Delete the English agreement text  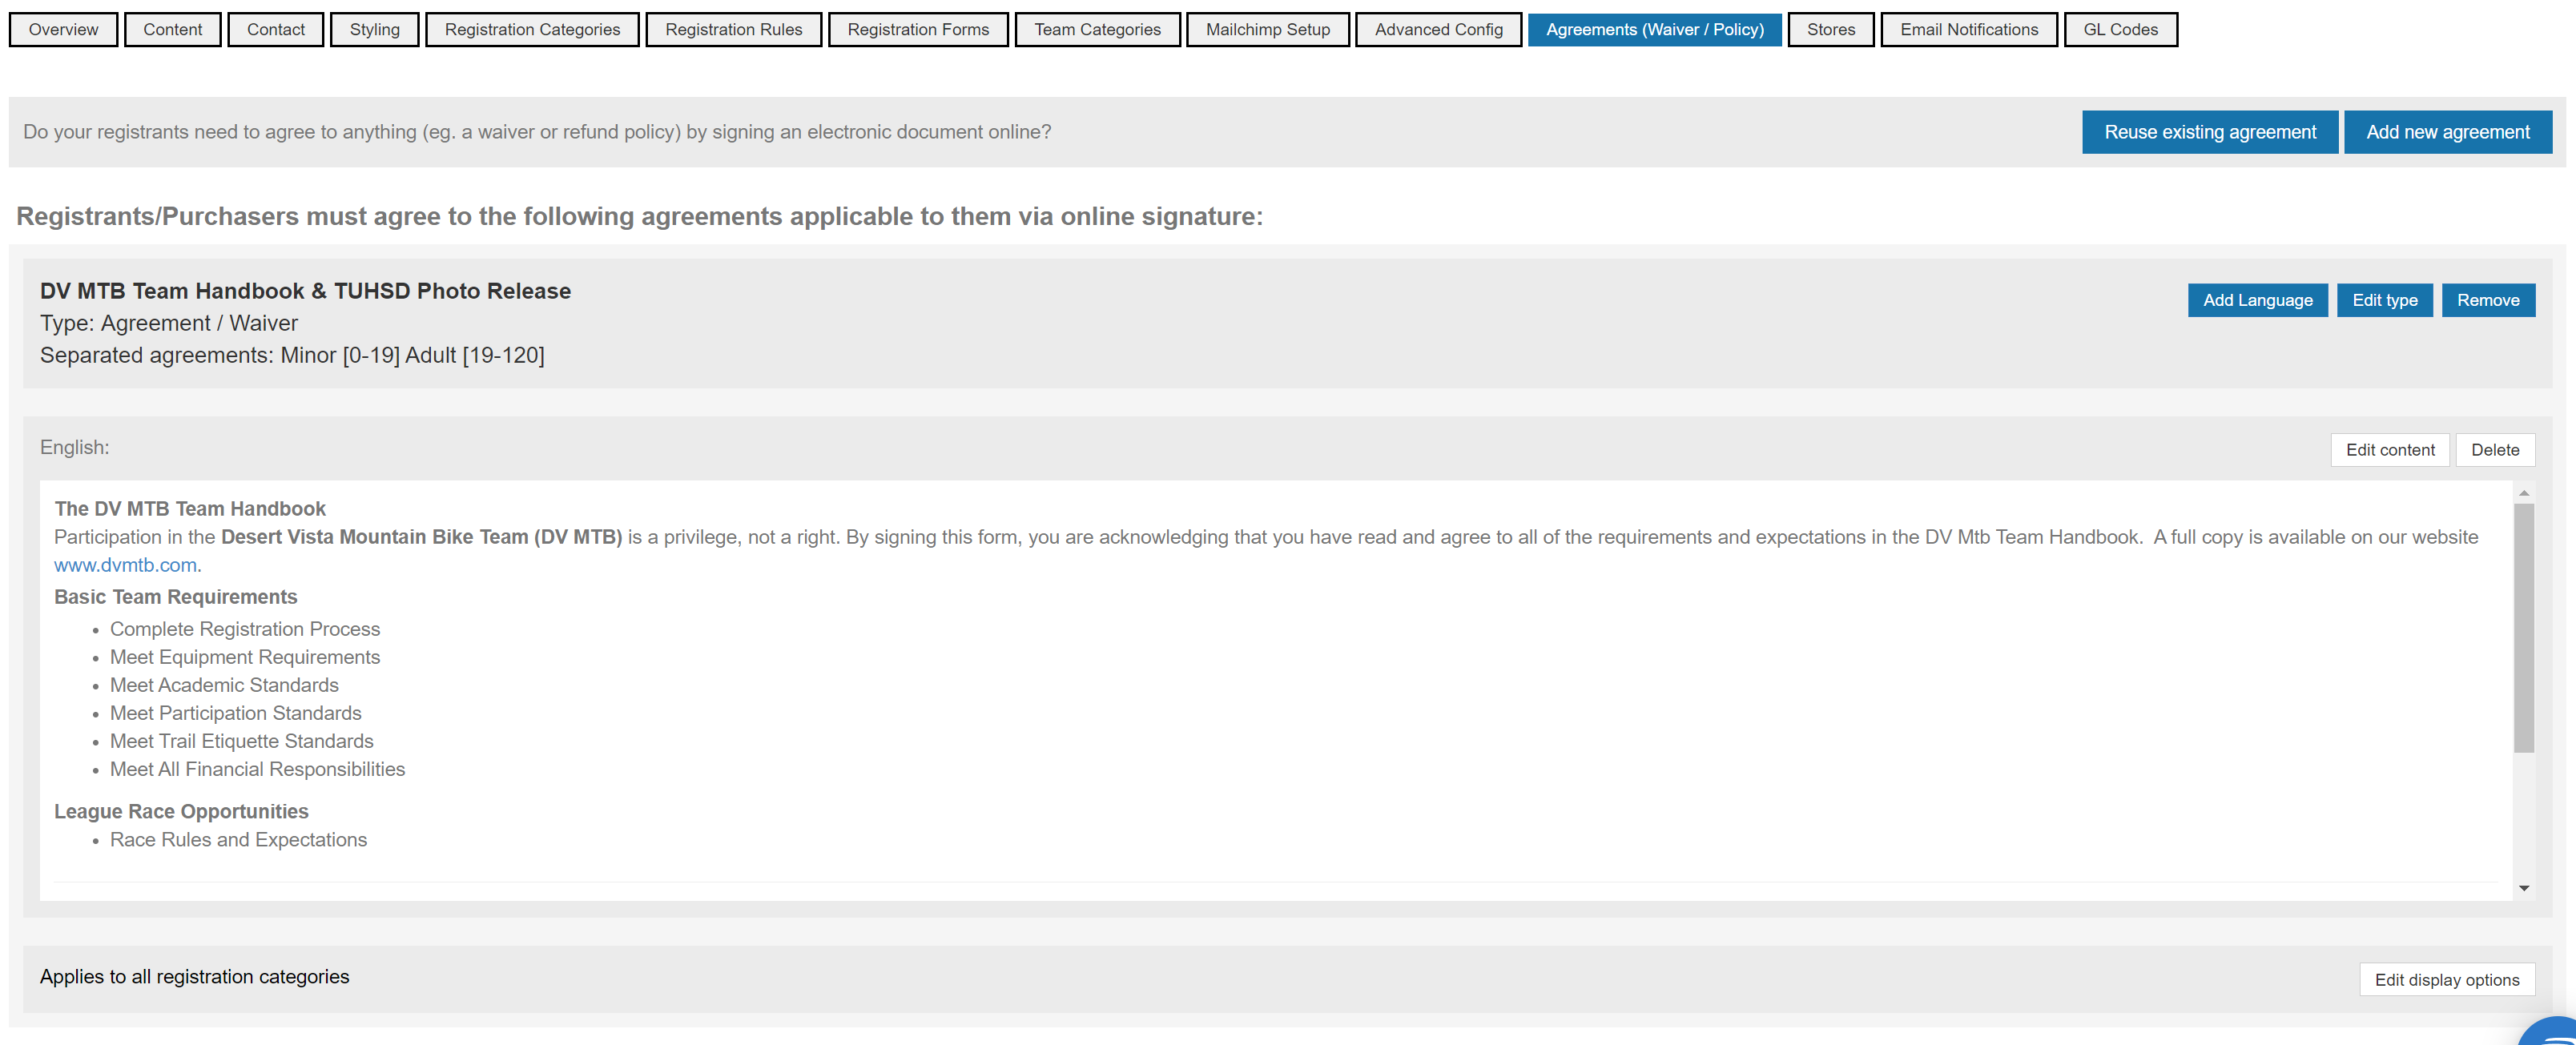point(2494,450)
